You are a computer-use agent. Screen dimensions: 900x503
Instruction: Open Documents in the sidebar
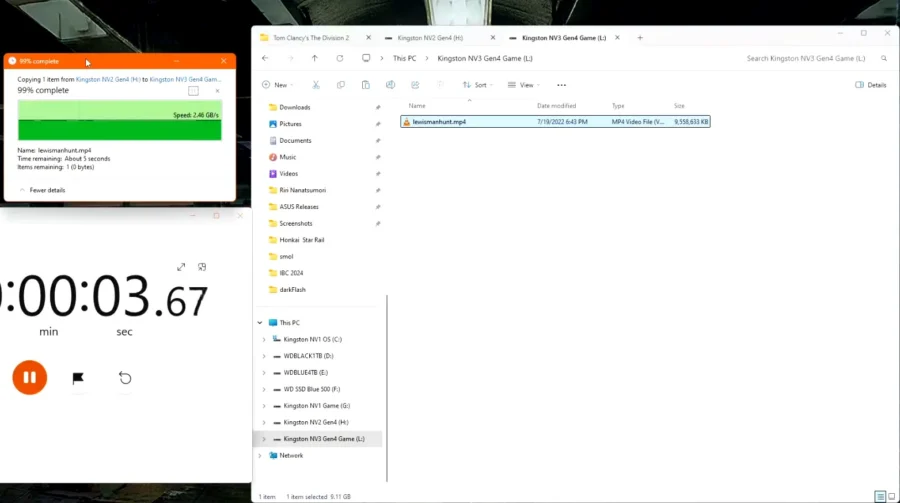(x=295, y=141)
